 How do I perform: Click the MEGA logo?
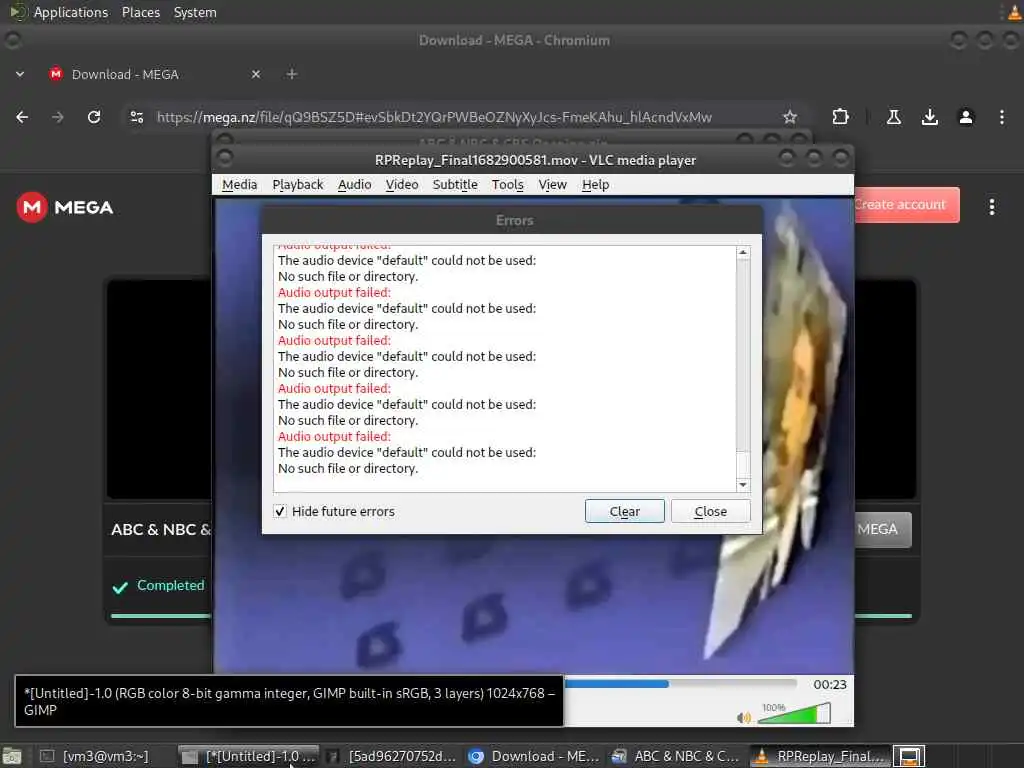65,207
